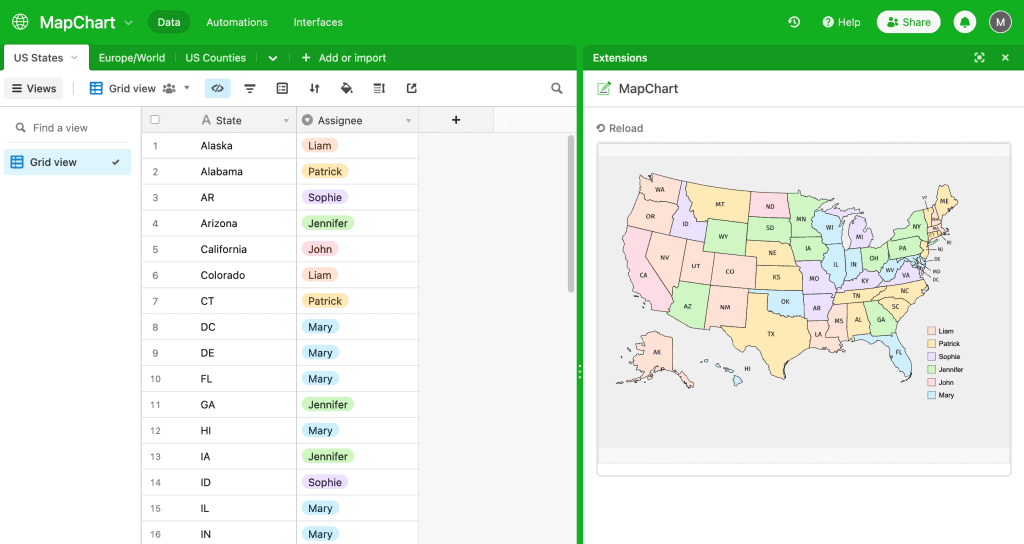Click the Patrick legend color swatch
The width and height of the screenshot is (1024, 544).
coord(932,344)
